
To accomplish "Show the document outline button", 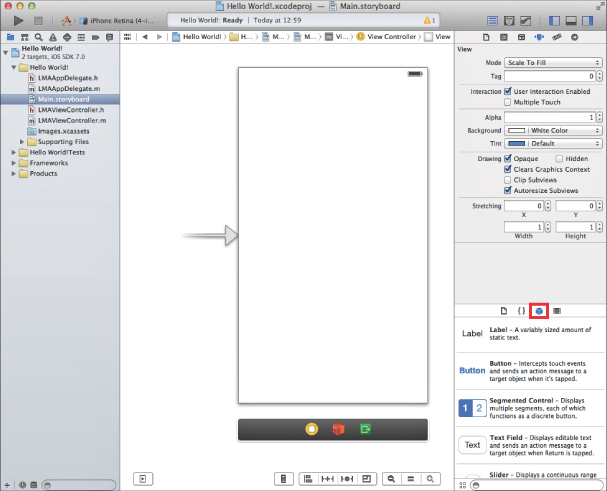I will 143,479.
